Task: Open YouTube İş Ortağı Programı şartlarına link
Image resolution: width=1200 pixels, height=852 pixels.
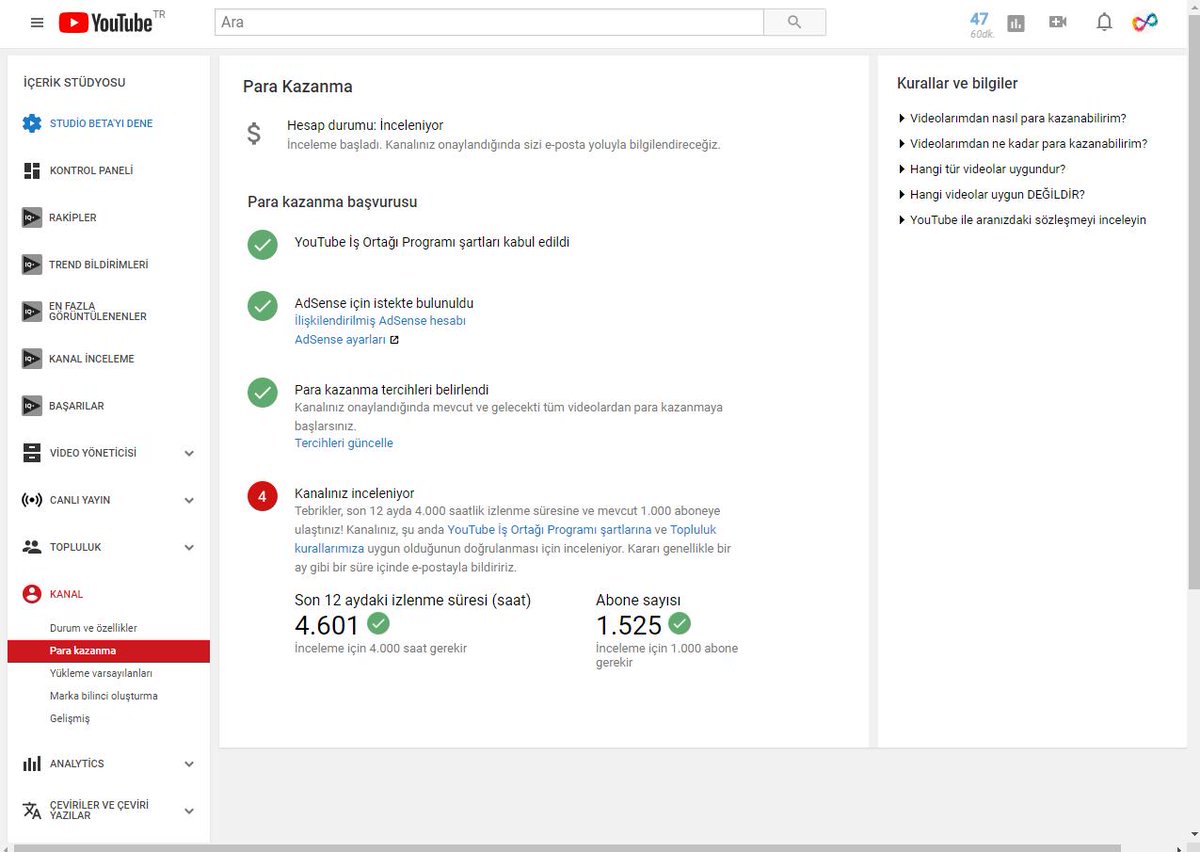Action: 549,530
